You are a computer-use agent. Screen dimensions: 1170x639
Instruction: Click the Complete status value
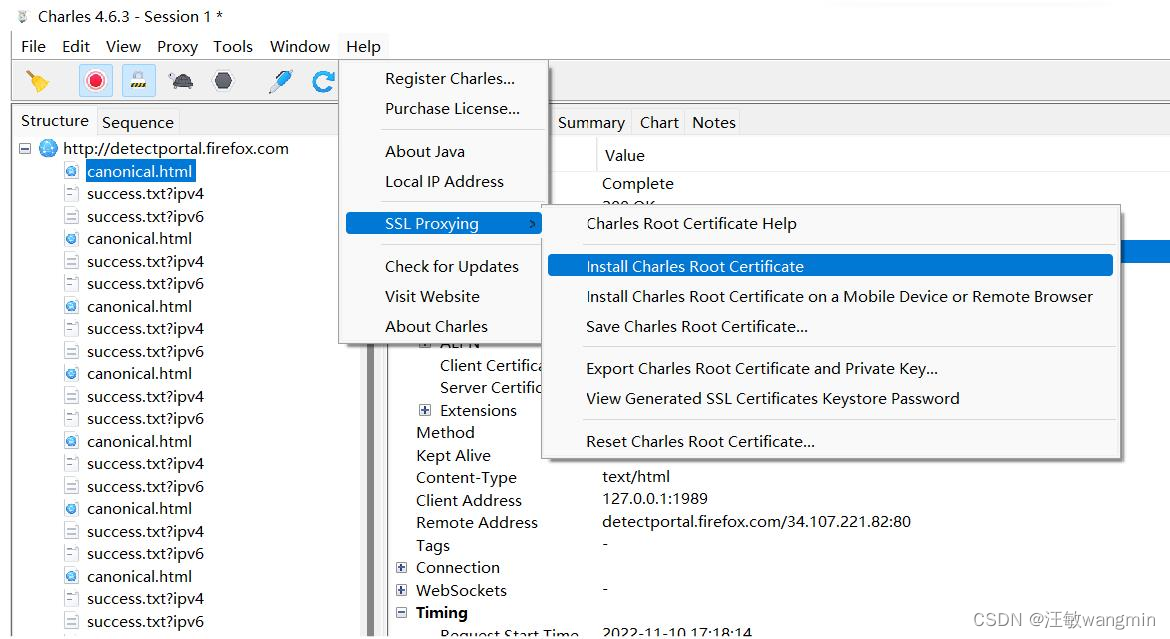pos(637,184)
